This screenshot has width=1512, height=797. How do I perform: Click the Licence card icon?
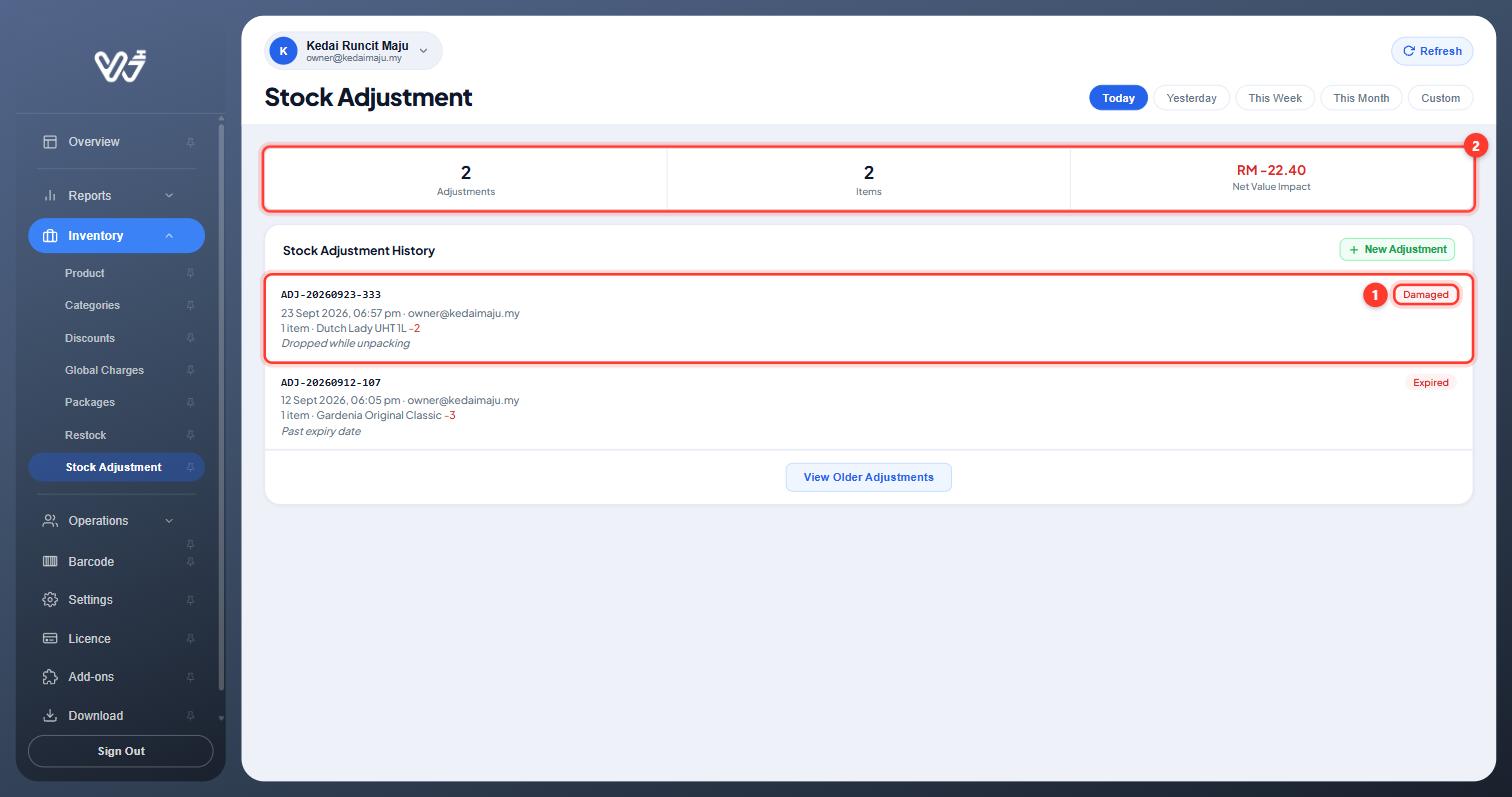(x=50, y=639)
